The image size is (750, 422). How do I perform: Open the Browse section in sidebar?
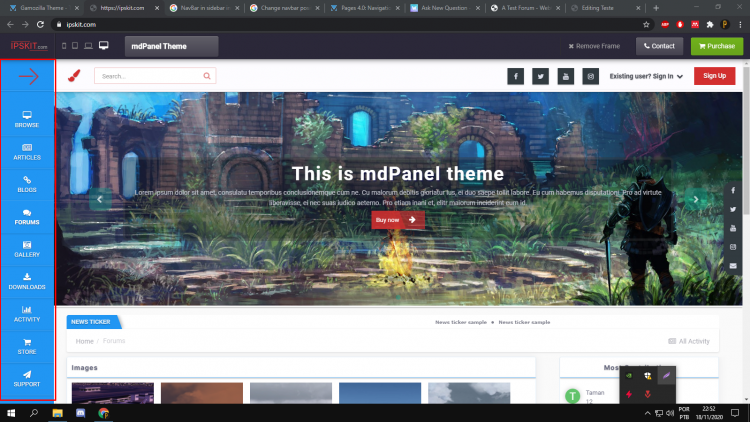point(27,119)
